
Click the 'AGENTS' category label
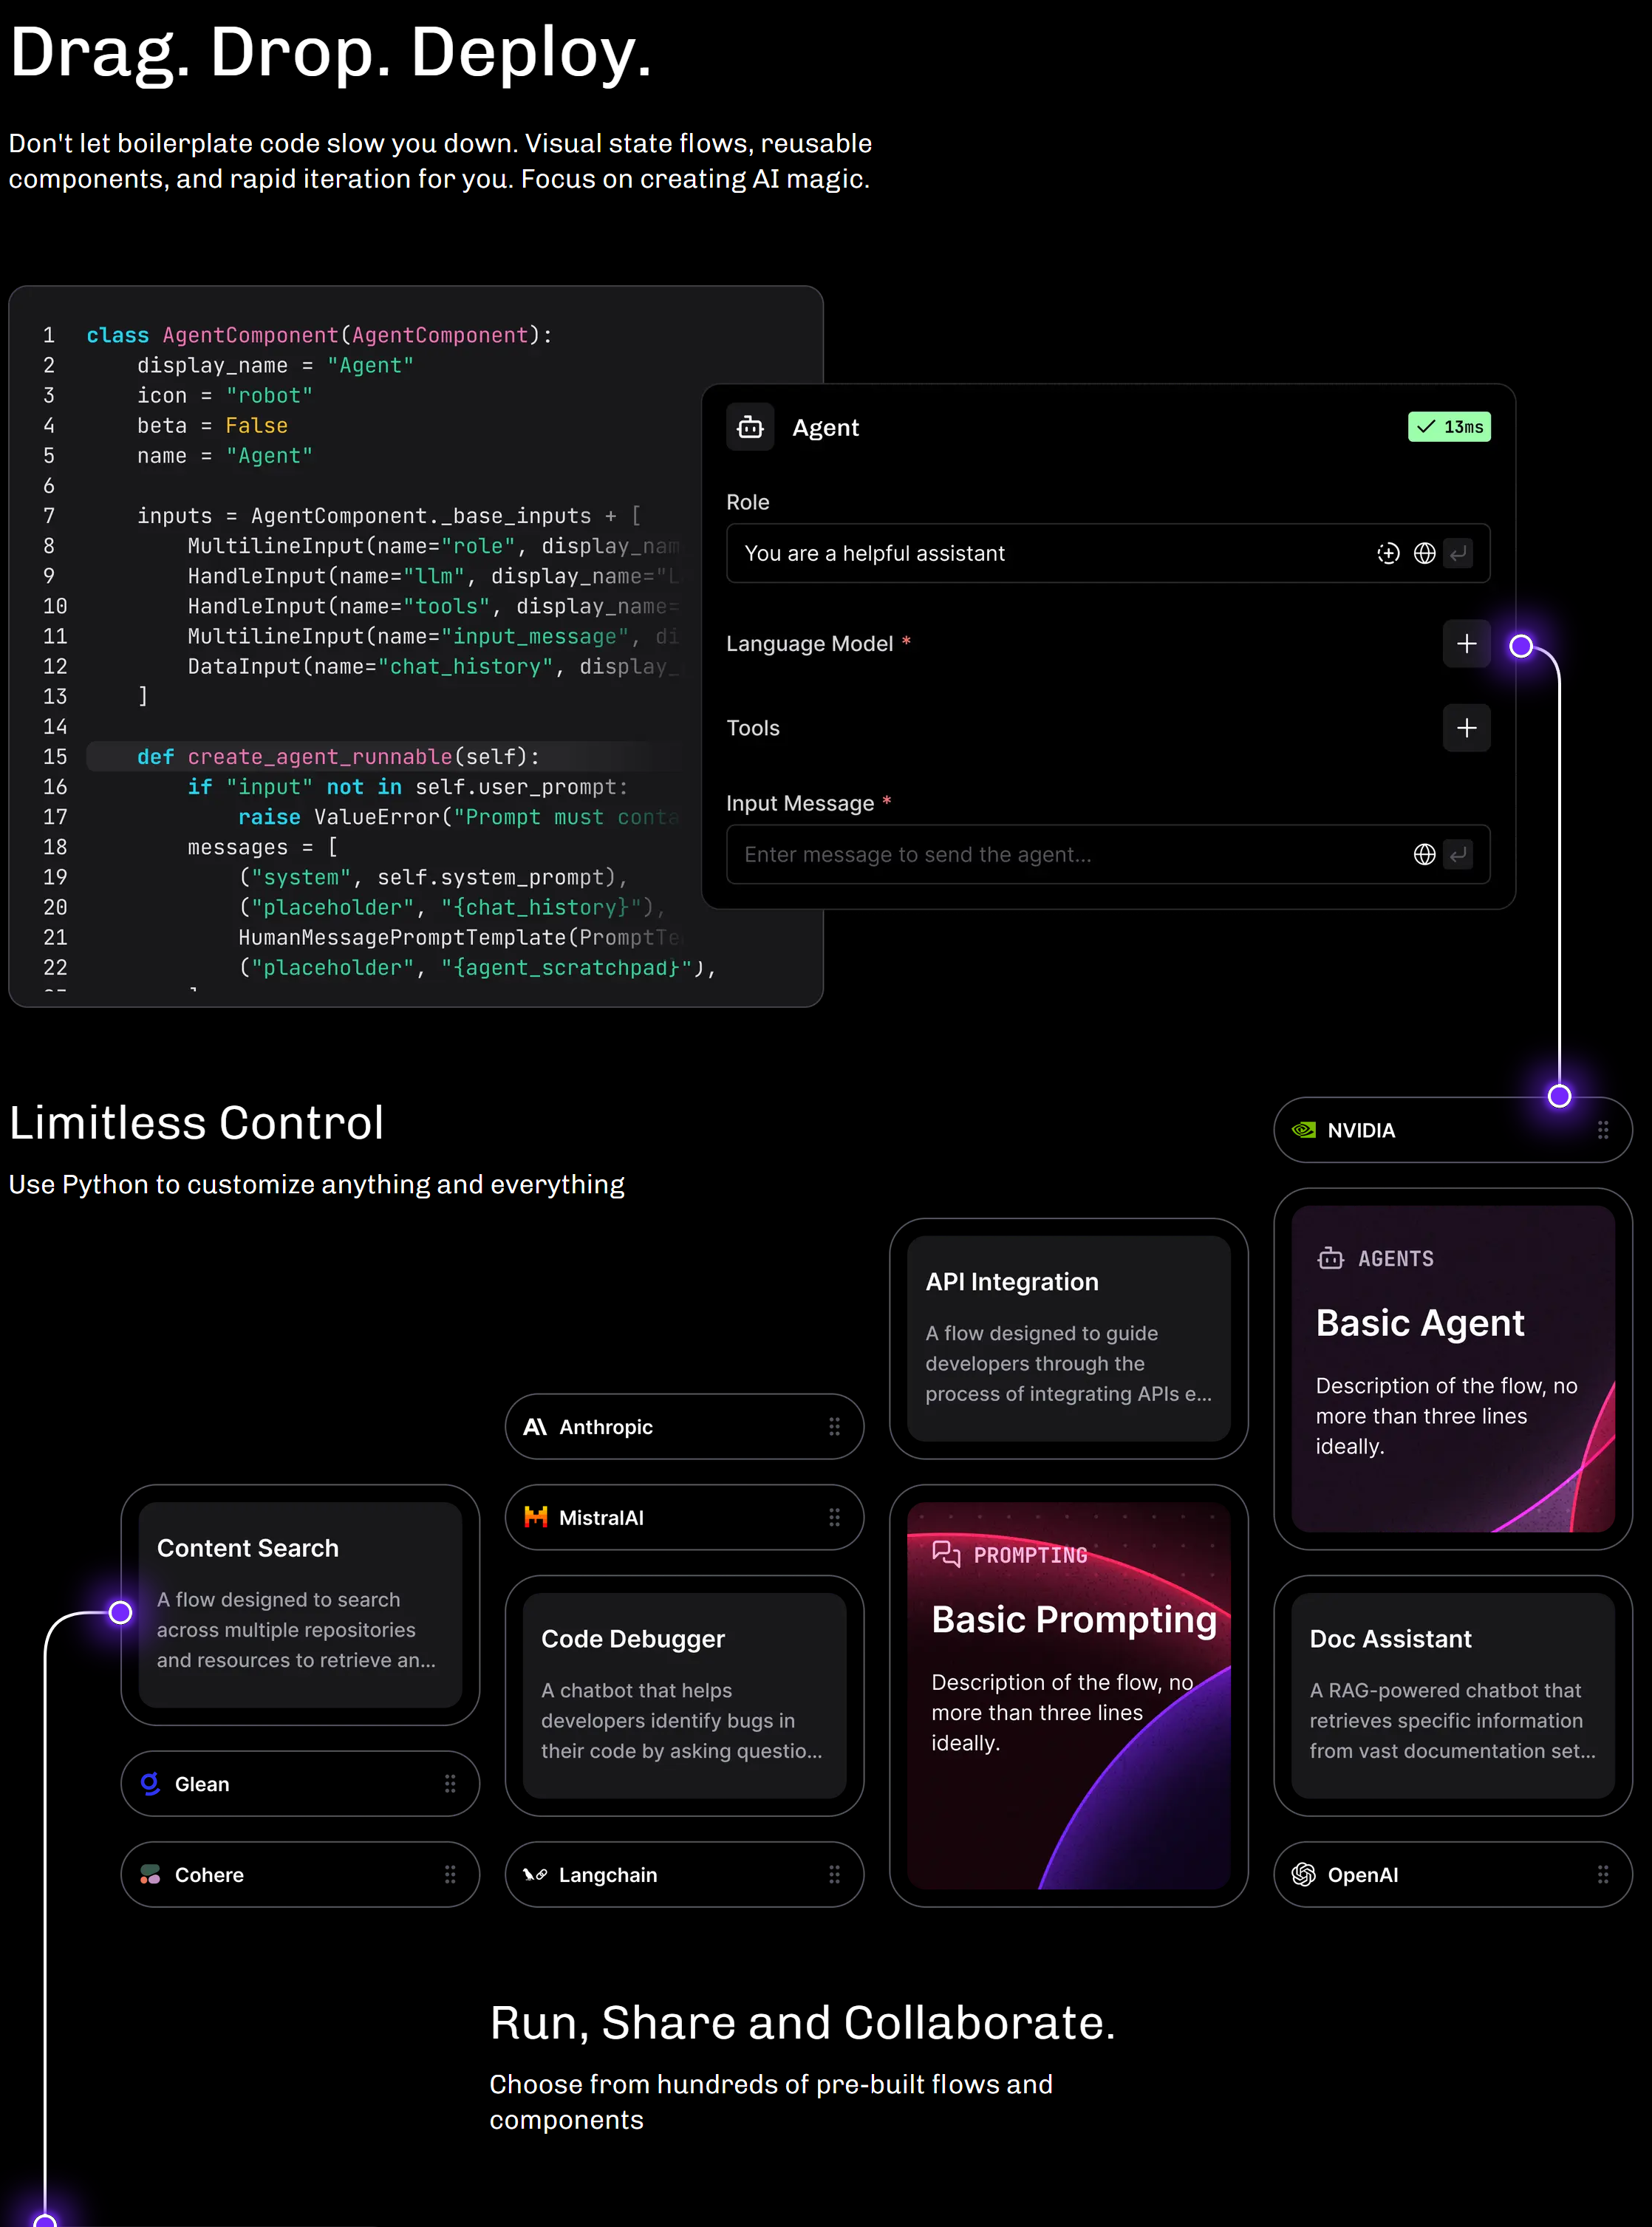tap(1396, 1259)
